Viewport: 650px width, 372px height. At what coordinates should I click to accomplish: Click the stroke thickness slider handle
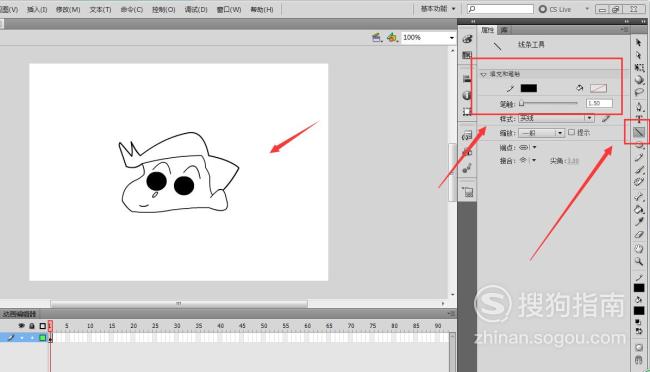click(x=521, y=103)
